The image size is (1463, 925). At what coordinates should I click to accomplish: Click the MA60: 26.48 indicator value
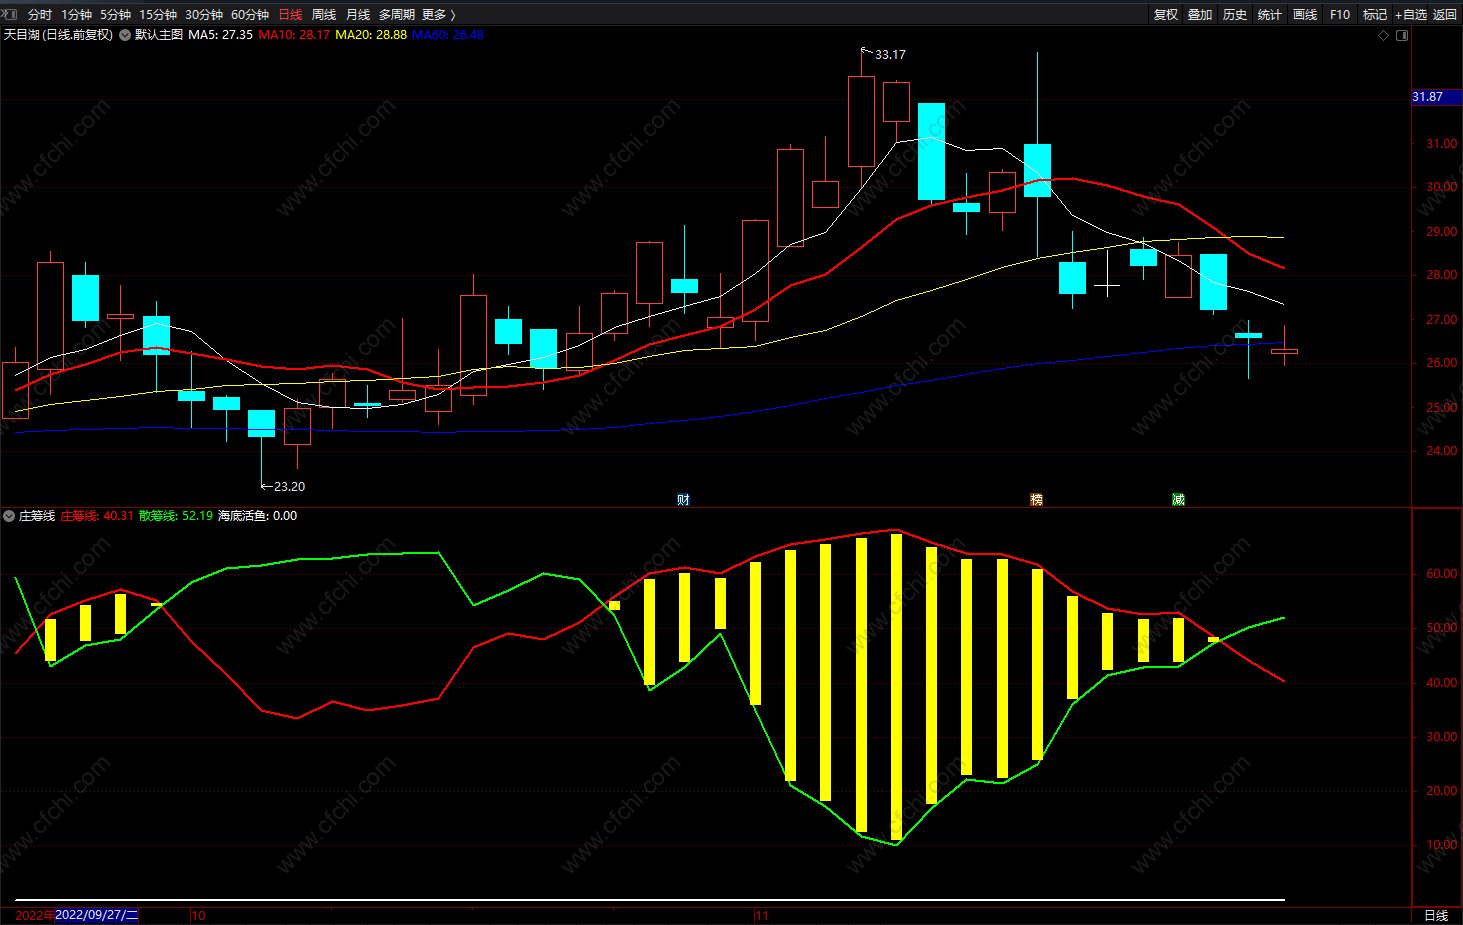[x=448, y=35]
